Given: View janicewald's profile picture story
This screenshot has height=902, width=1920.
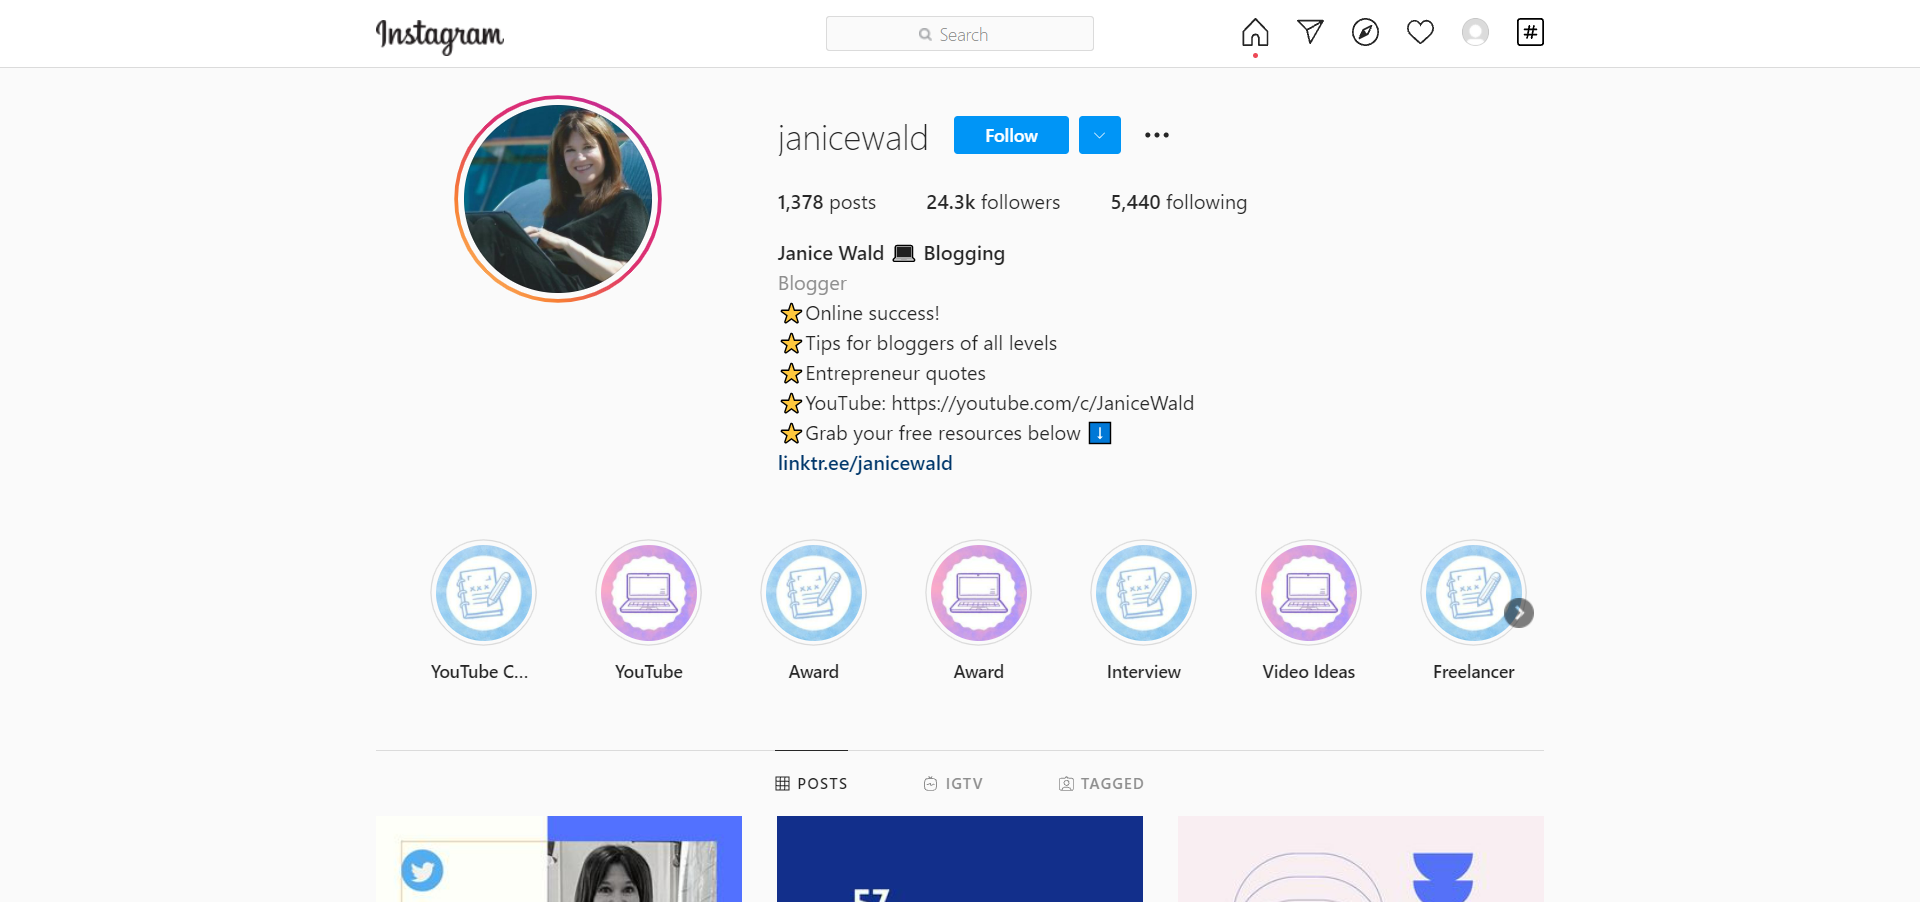Looking at the screenshot, I should (558, 199).
